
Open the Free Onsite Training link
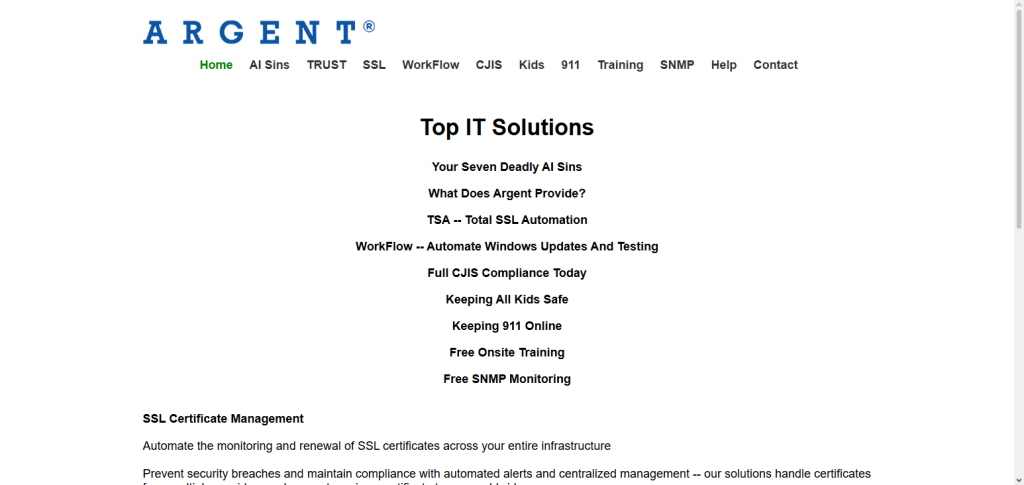click(507, 352)
